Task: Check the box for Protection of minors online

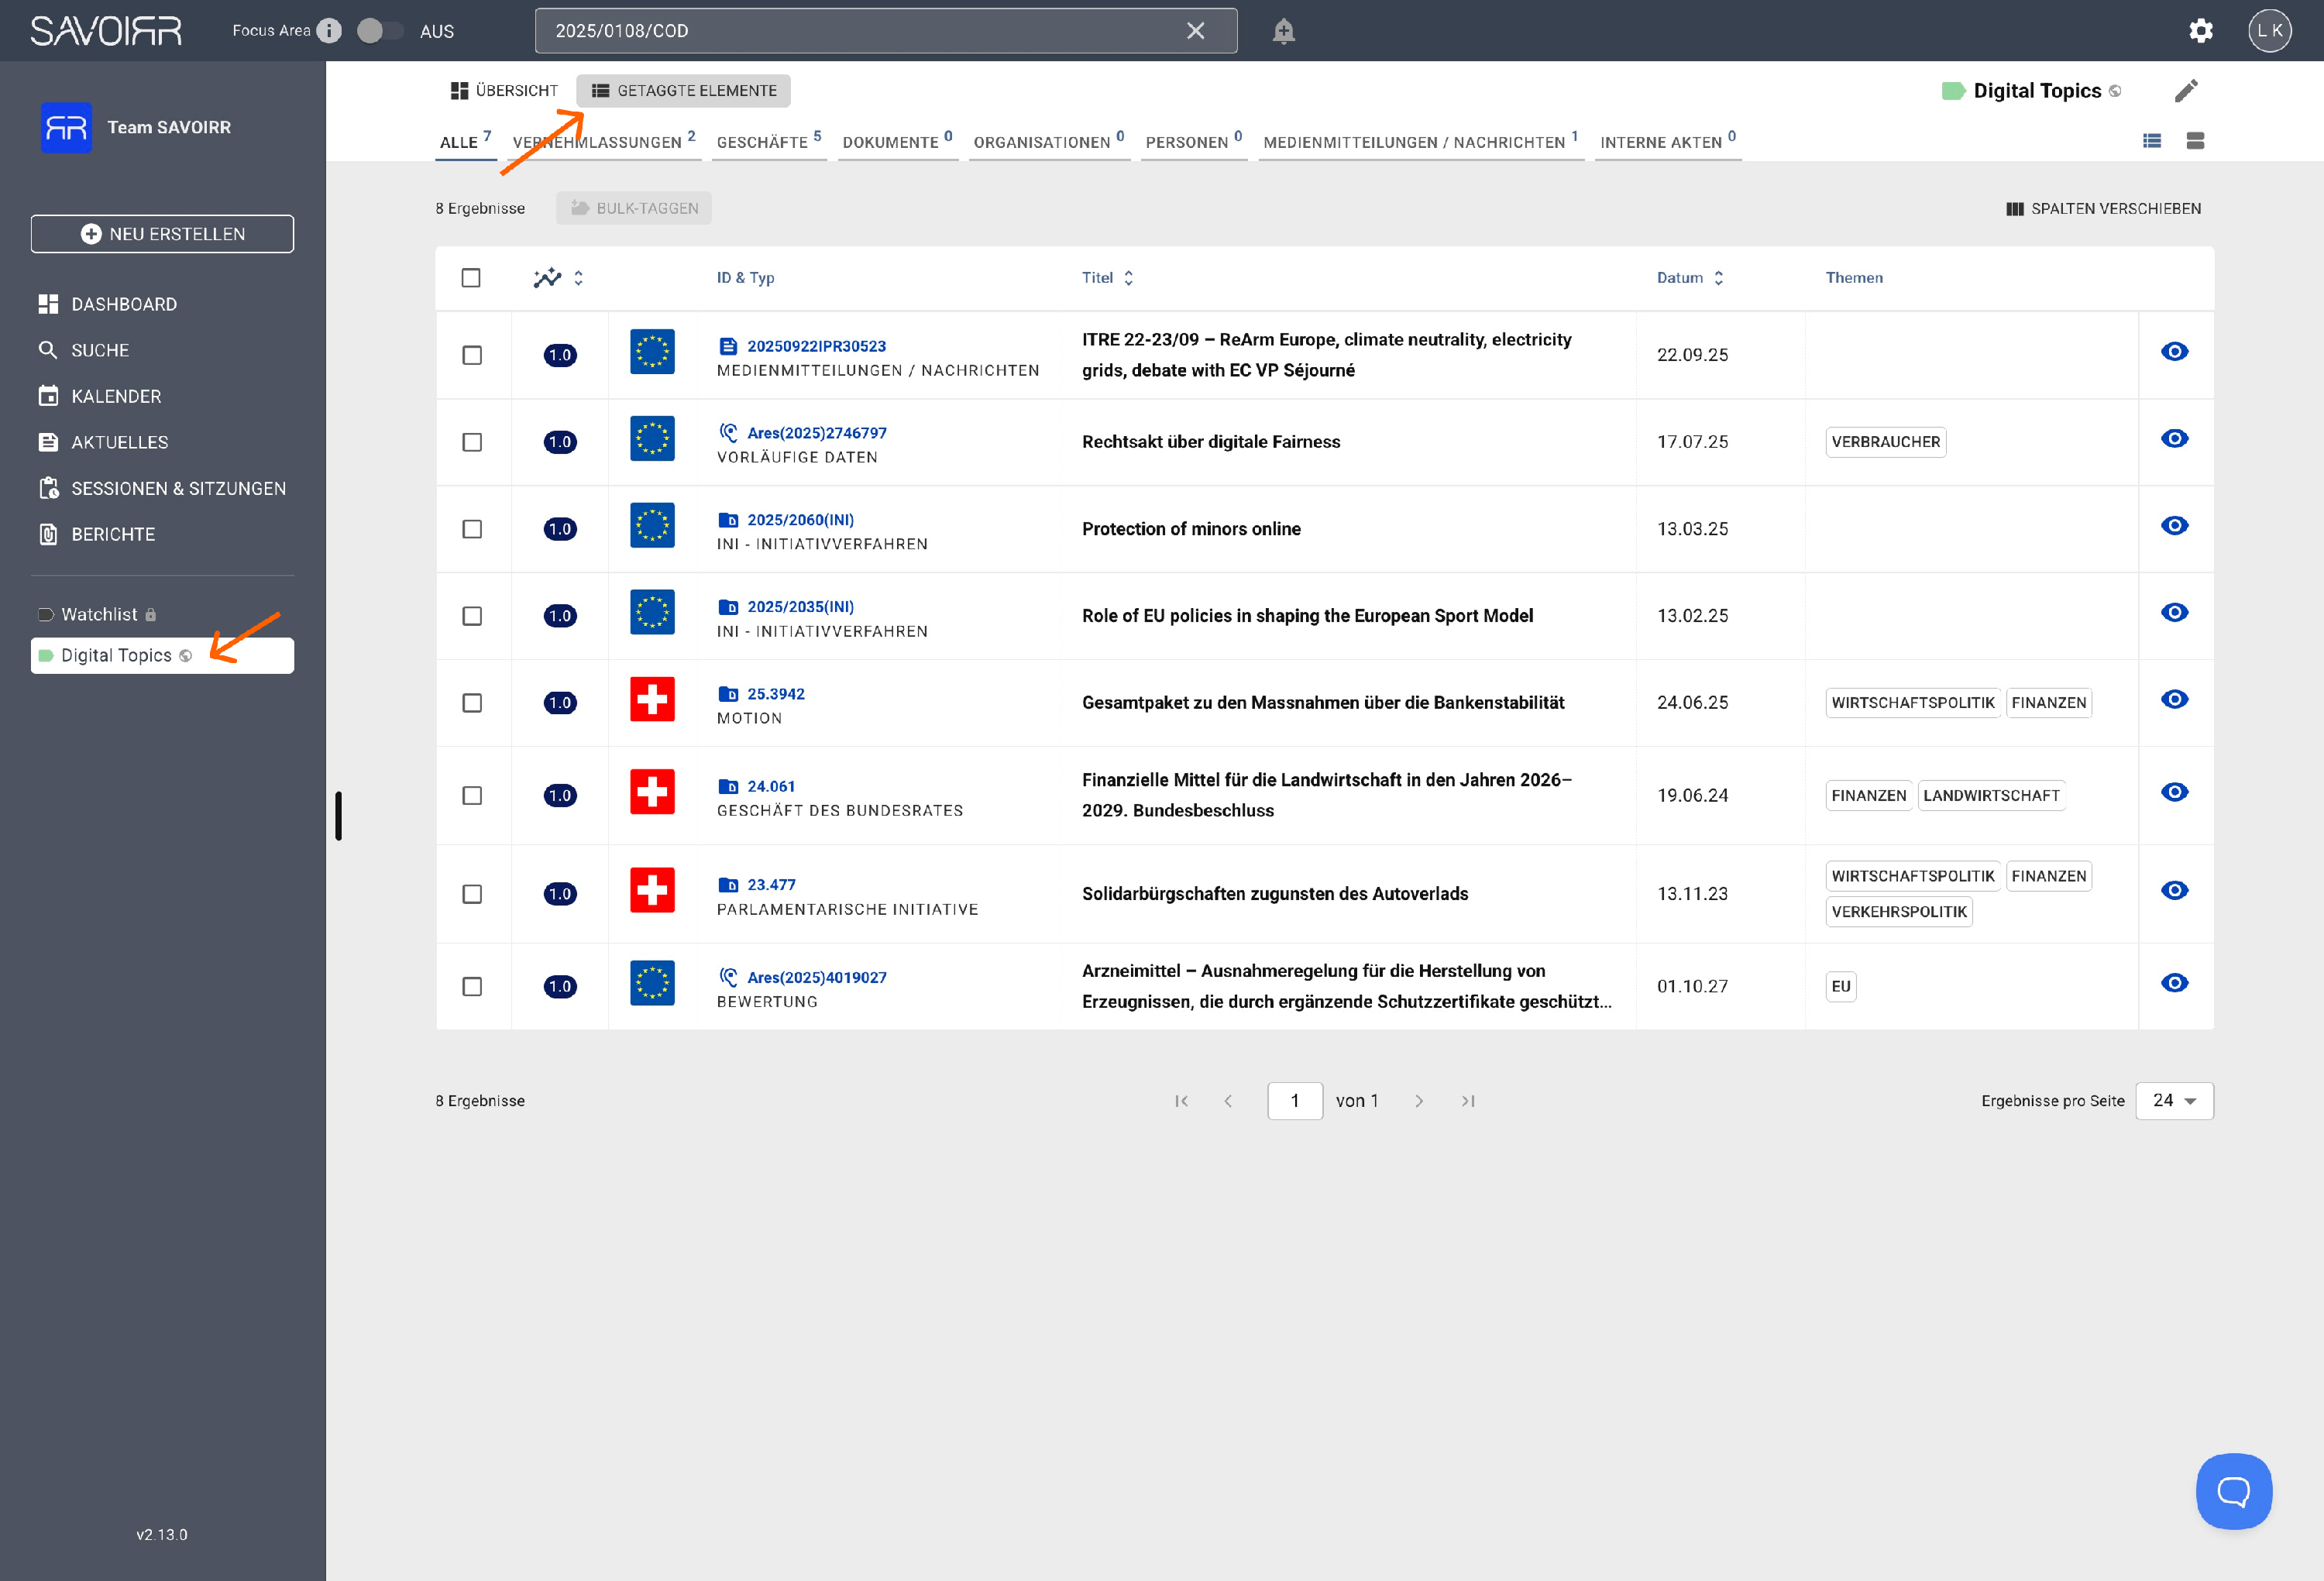Action: click(x=472, y=529)
